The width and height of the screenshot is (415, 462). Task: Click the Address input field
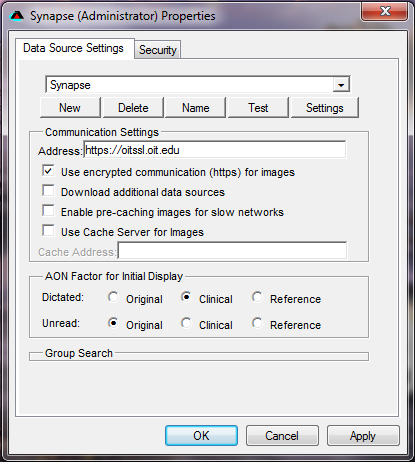[x=215, y=150]
